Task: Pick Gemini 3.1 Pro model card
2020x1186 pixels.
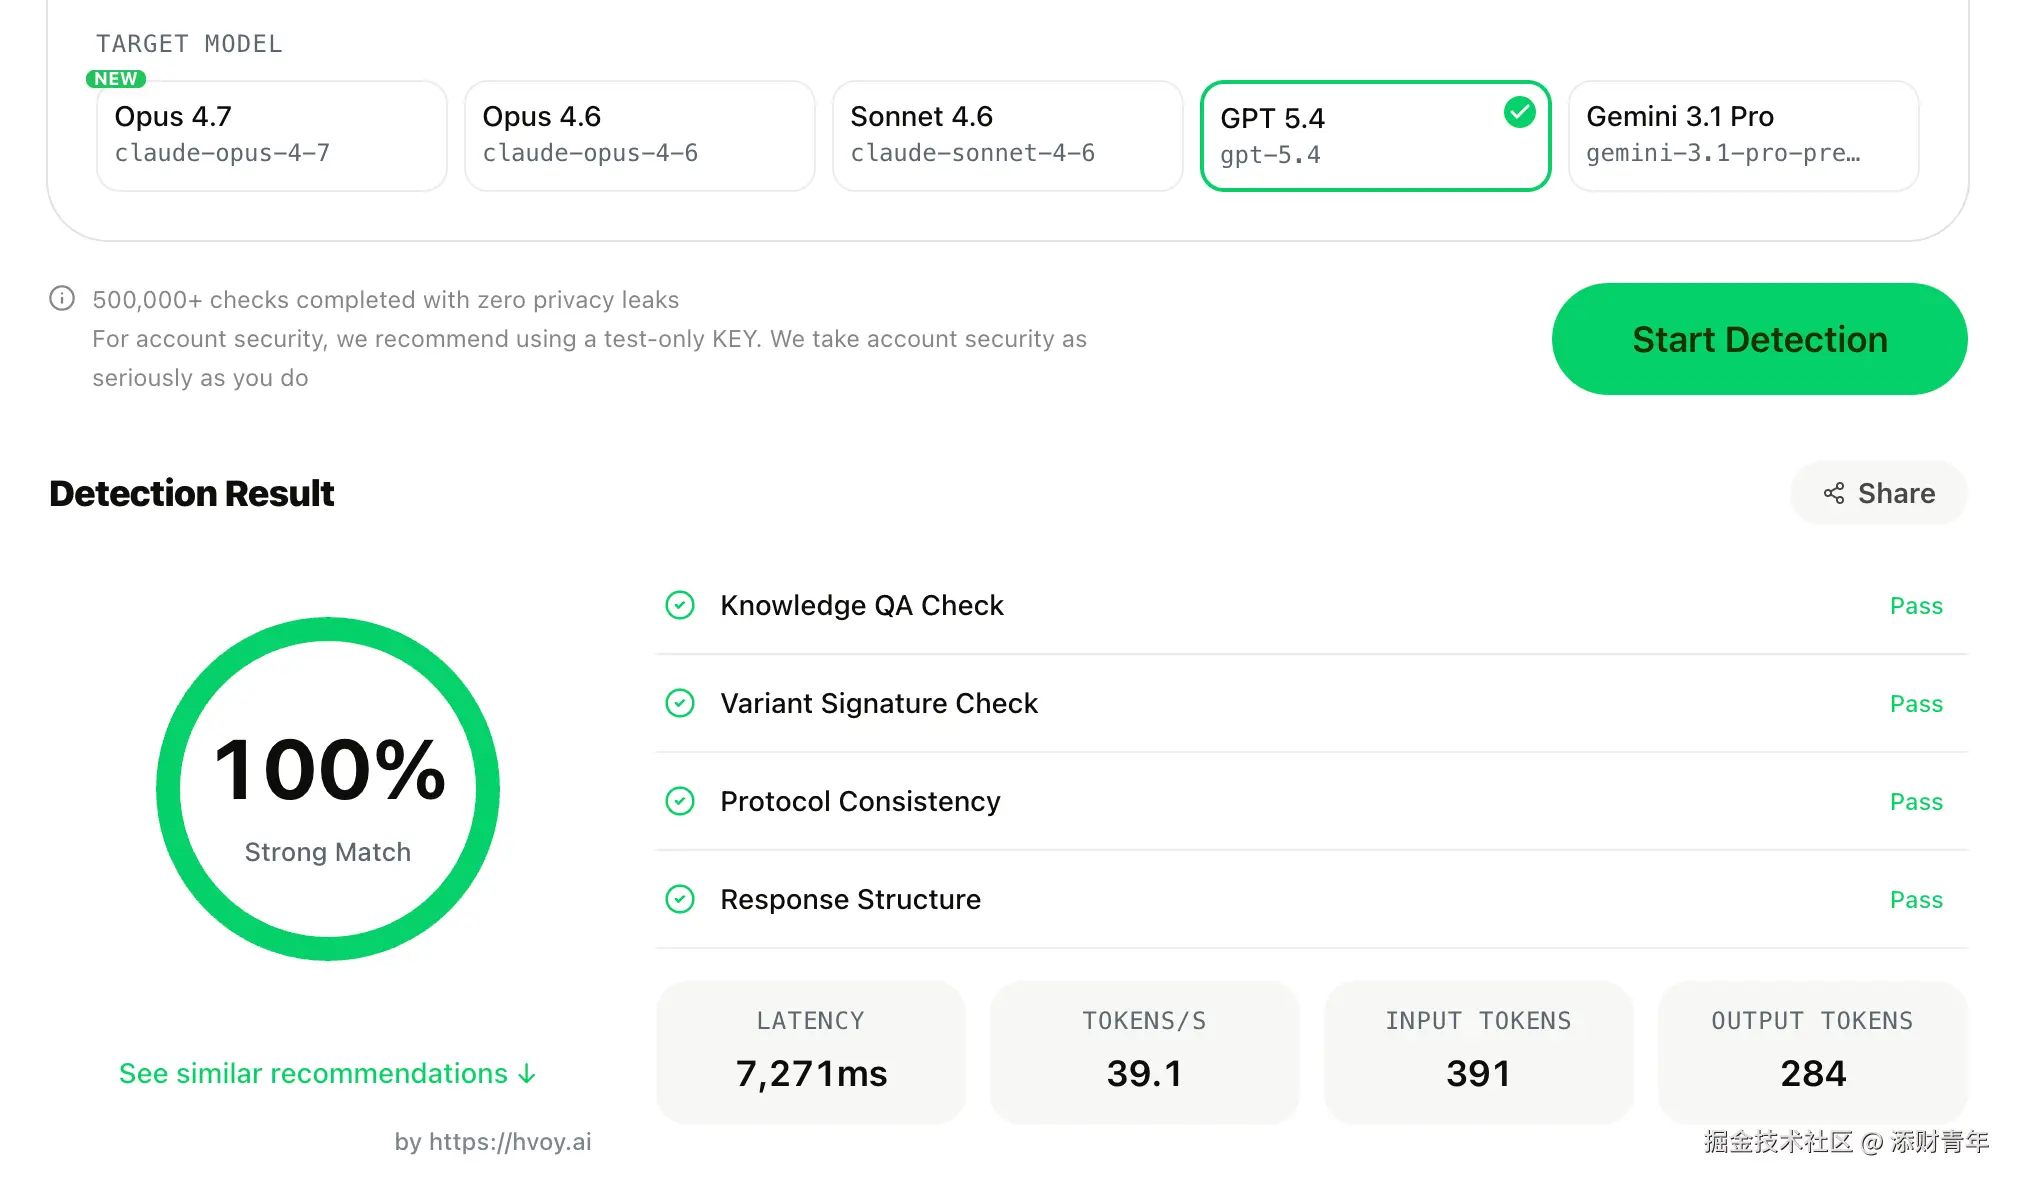Action: [1743, 135]
